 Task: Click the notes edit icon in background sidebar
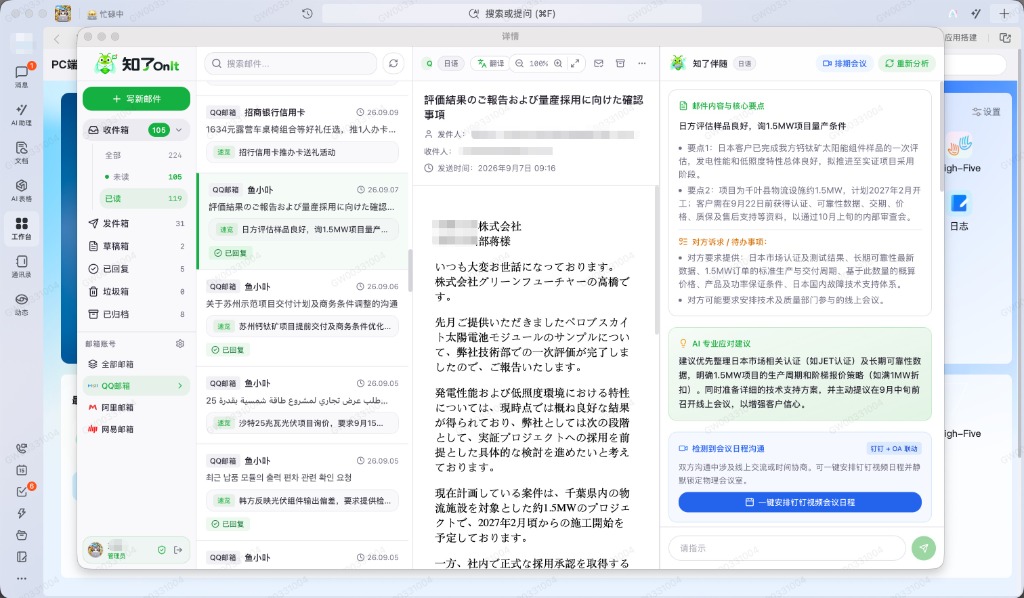(x=22, y=557)
